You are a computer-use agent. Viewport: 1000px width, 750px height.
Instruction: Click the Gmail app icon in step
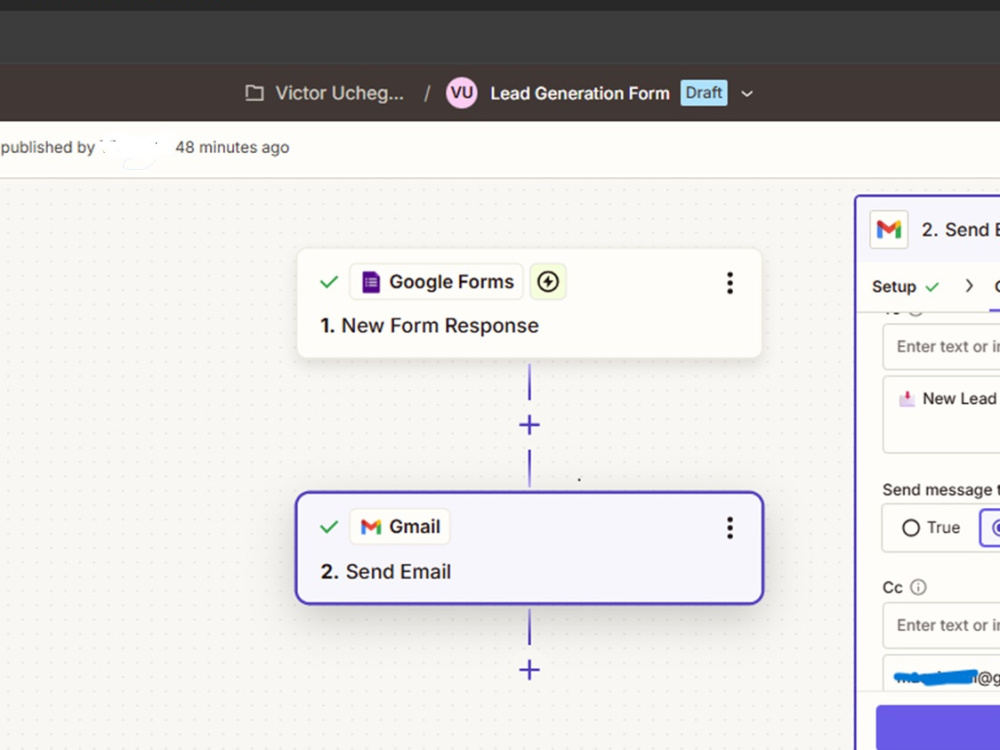pyautogui.click(x=371, y=527)
